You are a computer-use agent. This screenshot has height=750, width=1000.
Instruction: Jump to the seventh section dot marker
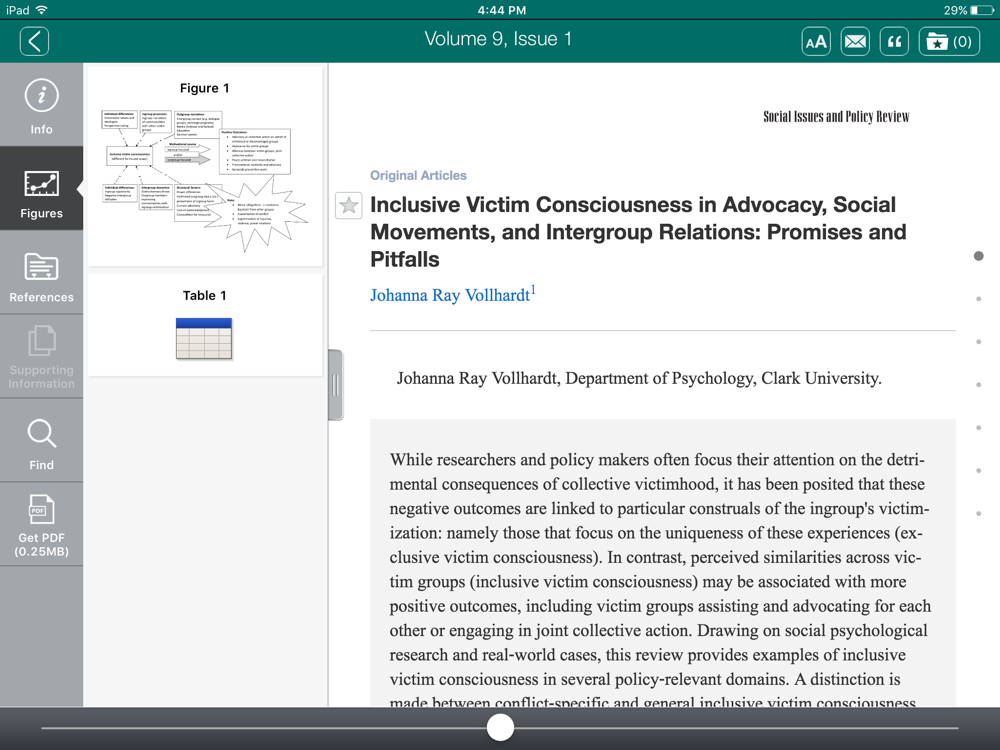(x=978, y=513)
